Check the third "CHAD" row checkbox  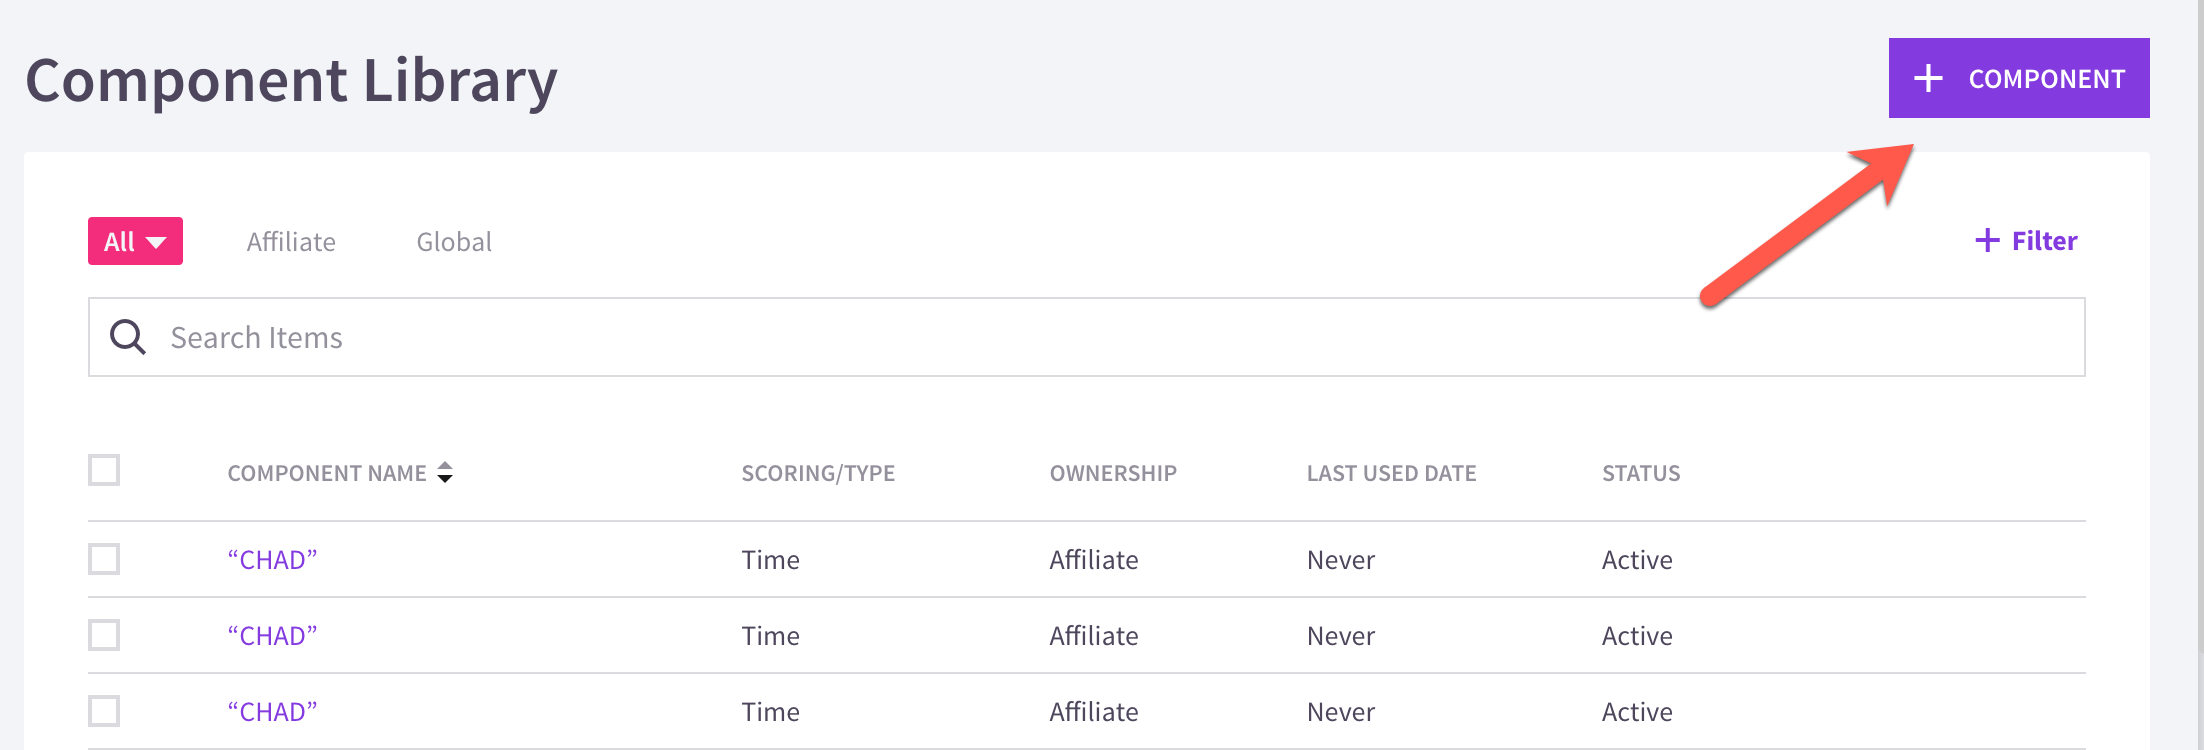click(x=104, y=711)
